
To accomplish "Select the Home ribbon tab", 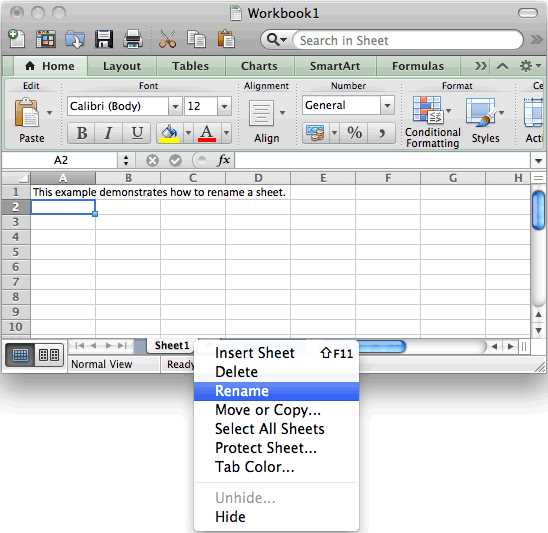I will 50,66.
